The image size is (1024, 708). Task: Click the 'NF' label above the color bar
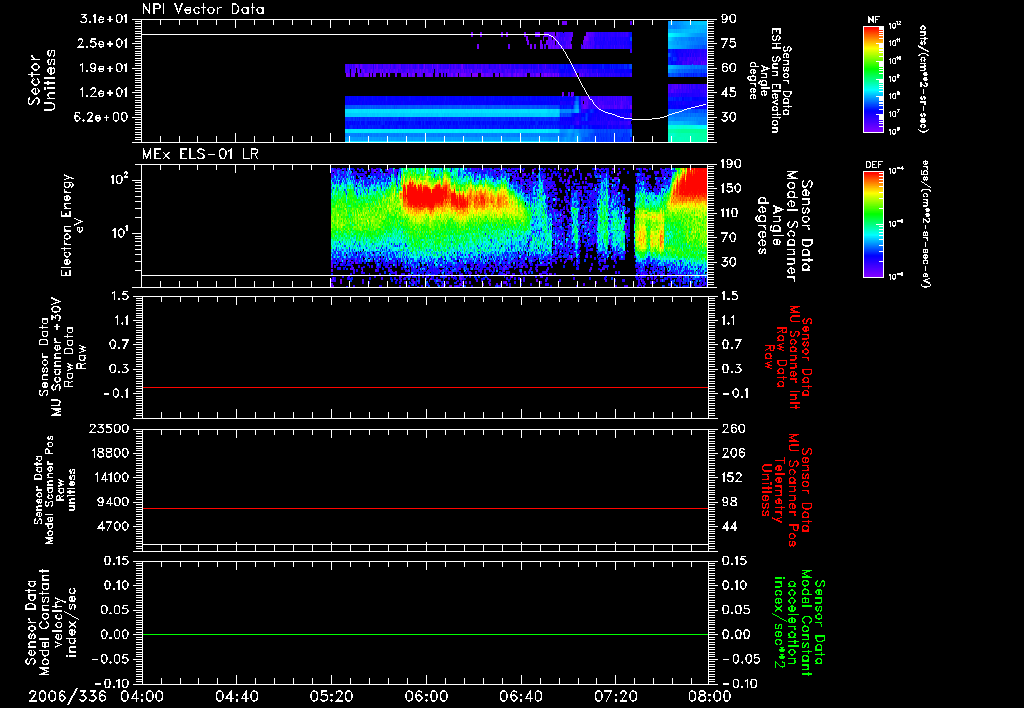[873, 20]
